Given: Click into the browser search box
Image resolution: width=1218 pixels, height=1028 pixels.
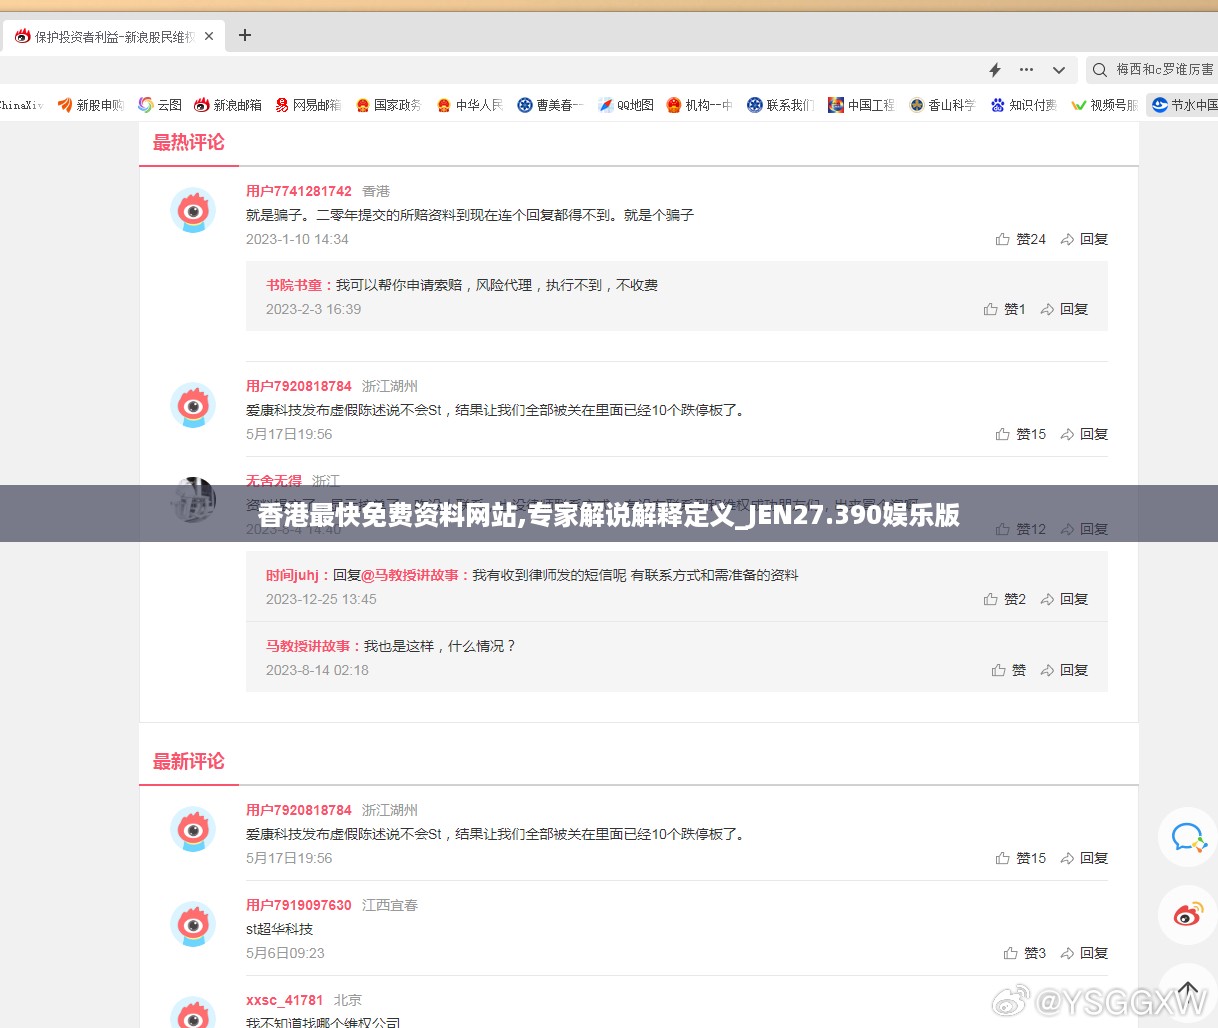Looking at the screenshot, I should (x=1162, y=70).
